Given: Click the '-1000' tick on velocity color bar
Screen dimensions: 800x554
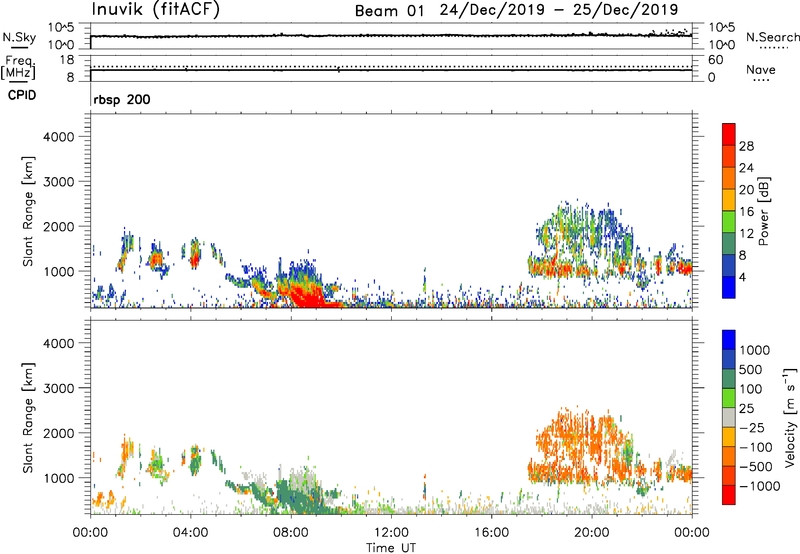Looking at the screenshot, I should tap(759, 486).
